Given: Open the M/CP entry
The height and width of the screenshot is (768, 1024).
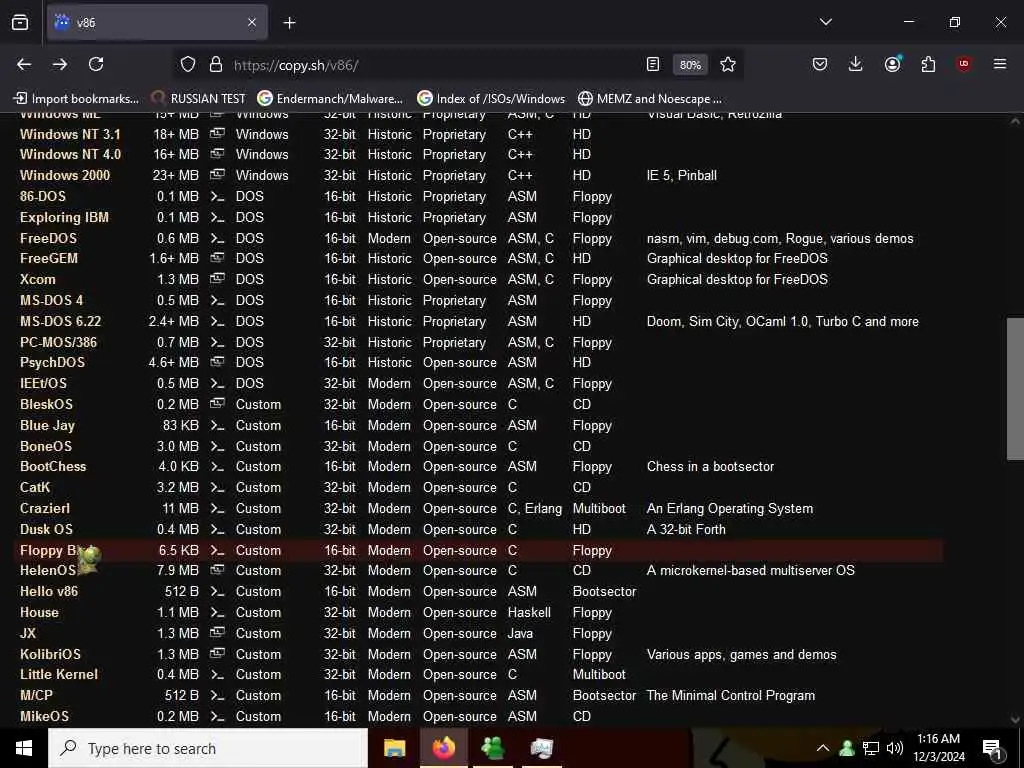Looking at the screenshot, I should tap(36, 695).
